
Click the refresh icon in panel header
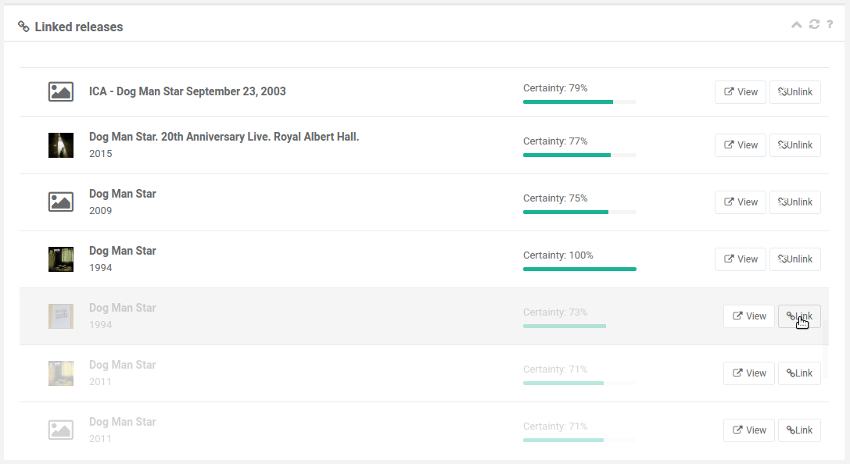click(x=814, y=25)
